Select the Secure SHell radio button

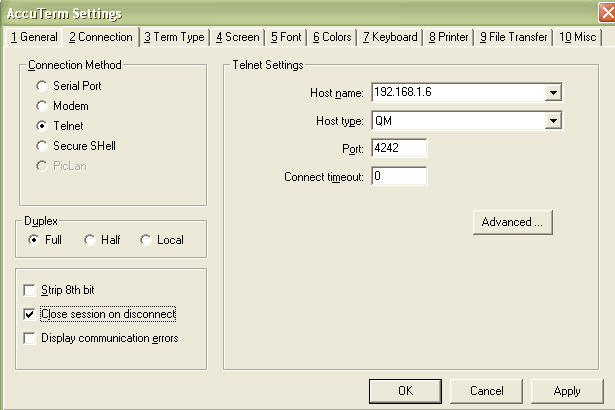tap(42, 146)
